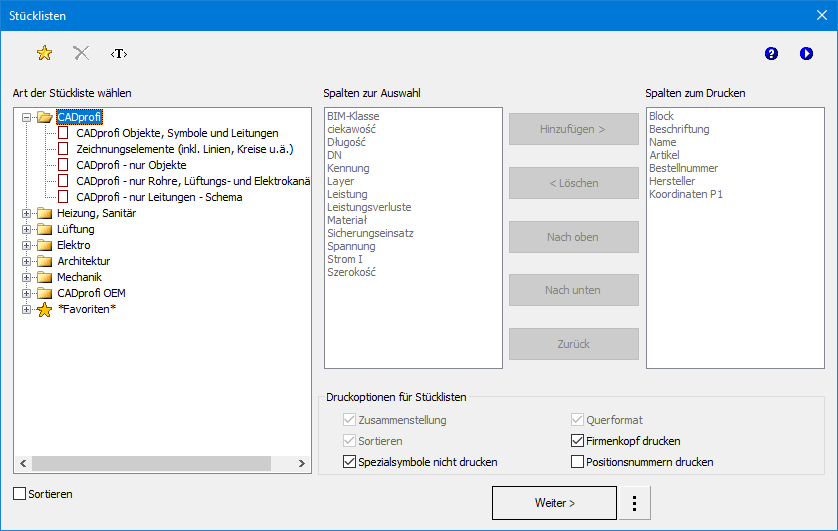Select CADprofi - nur Objekte list type
This screenshot has width=838, height=531.
click(130, 165)
